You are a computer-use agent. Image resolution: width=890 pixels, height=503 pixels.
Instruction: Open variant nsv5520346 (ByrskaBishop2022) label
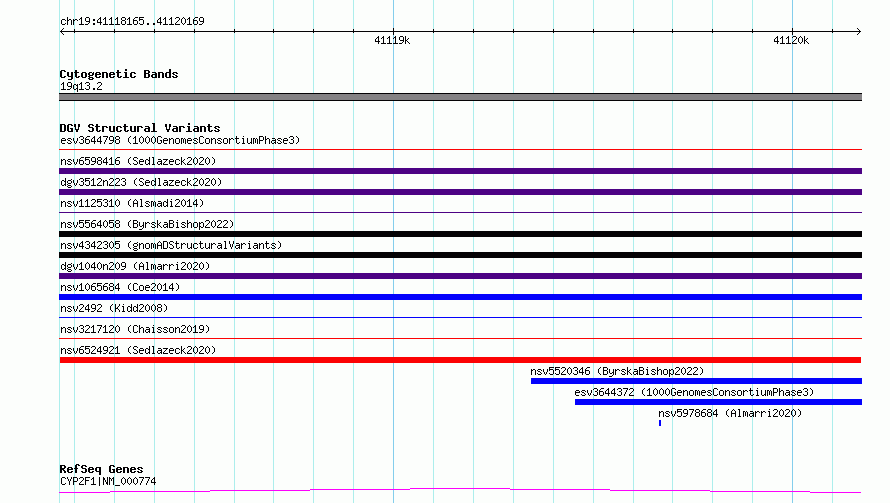[617, 371]
